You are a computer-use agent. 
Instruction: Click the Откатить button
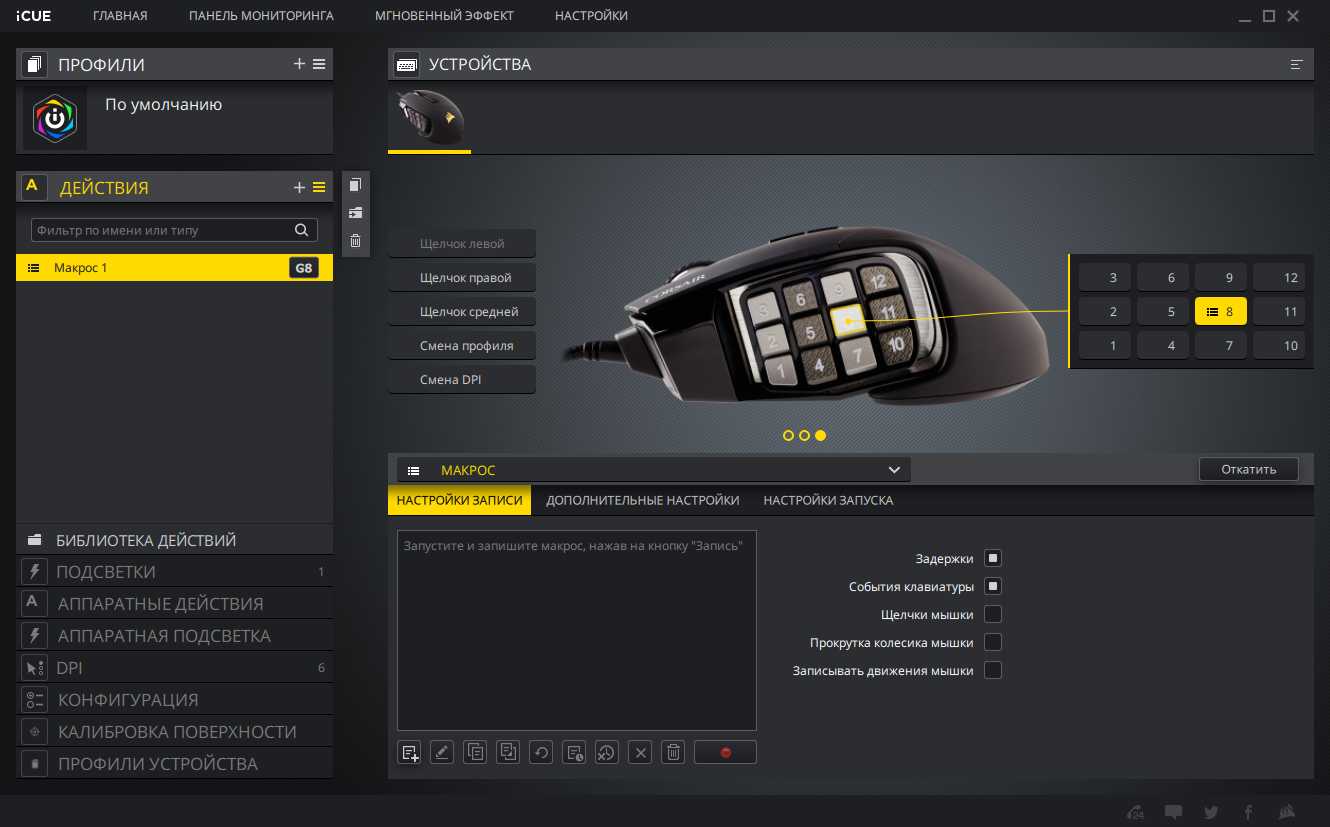click(x=1248, y=469)
